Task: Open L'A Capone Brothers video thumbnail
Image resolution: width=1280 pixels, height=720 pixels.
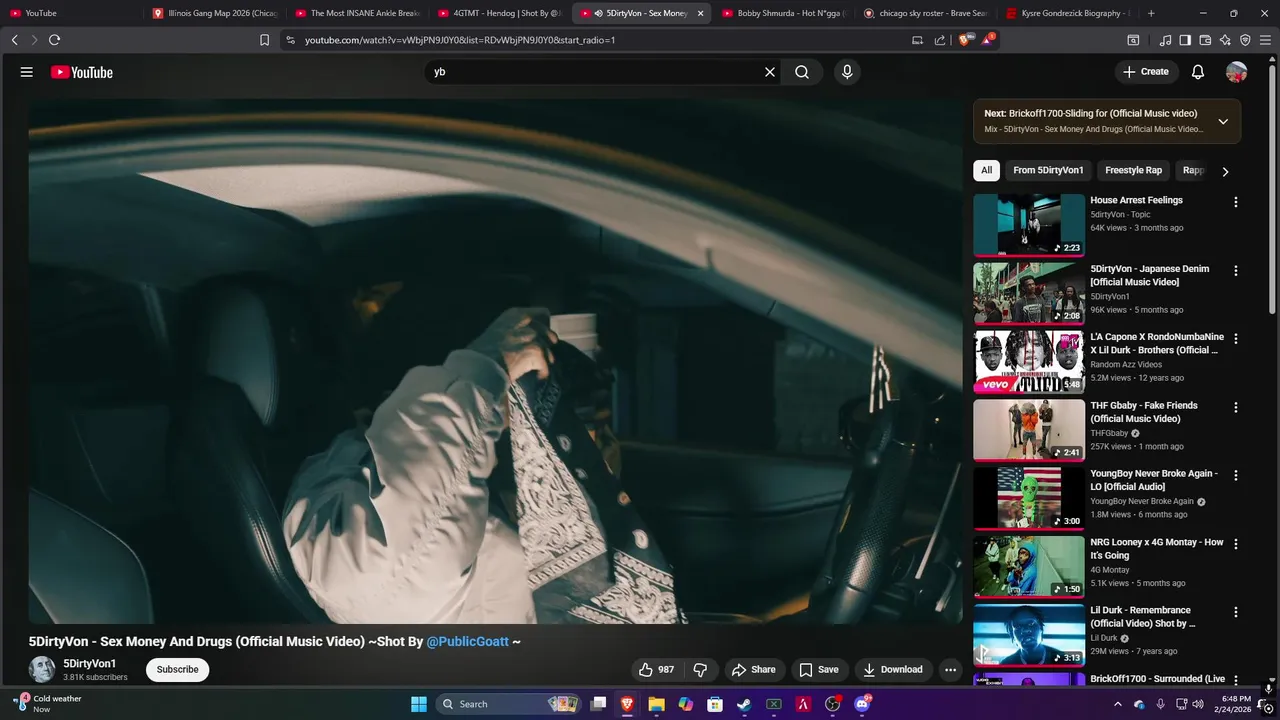Action: [x=1029, y=362]
